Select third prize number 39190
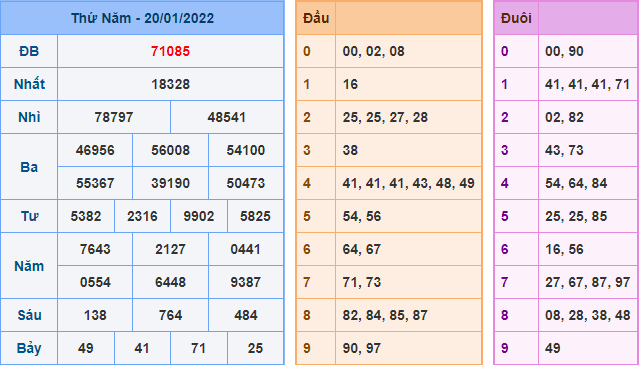Viewport: 640px width, 365px height. pyautogui.click(x=170, y=183)
